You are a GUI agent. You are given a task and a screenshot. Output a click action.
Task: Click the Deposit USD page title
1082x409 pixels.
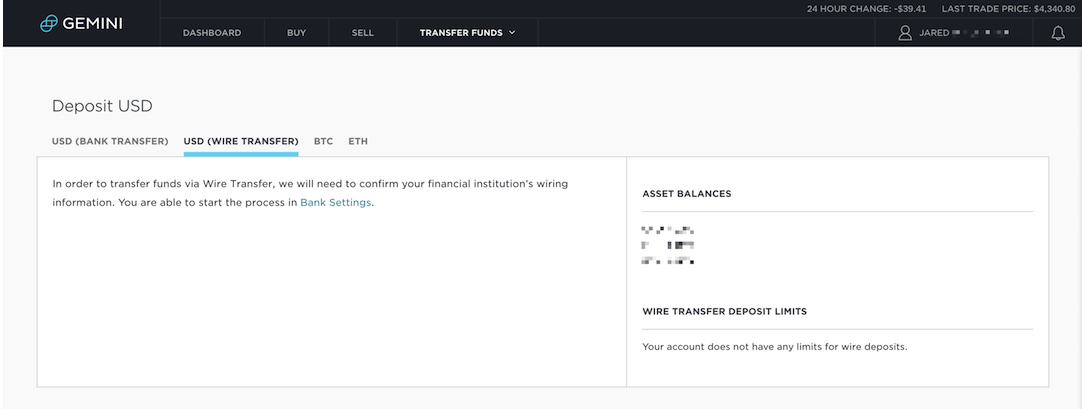[102, 106]
